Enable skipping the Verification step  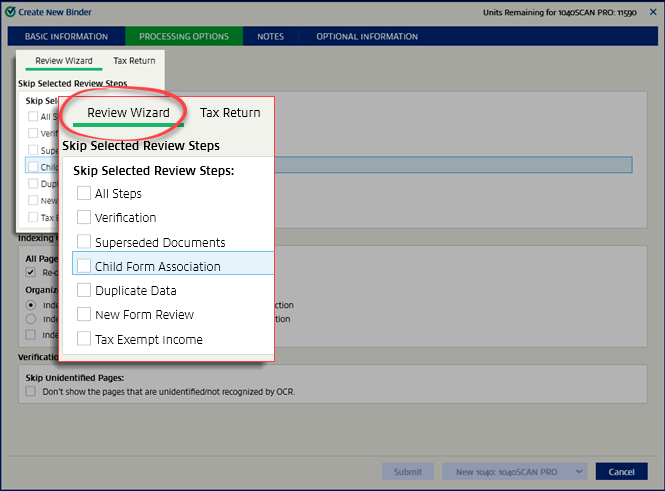click(84, 217)
